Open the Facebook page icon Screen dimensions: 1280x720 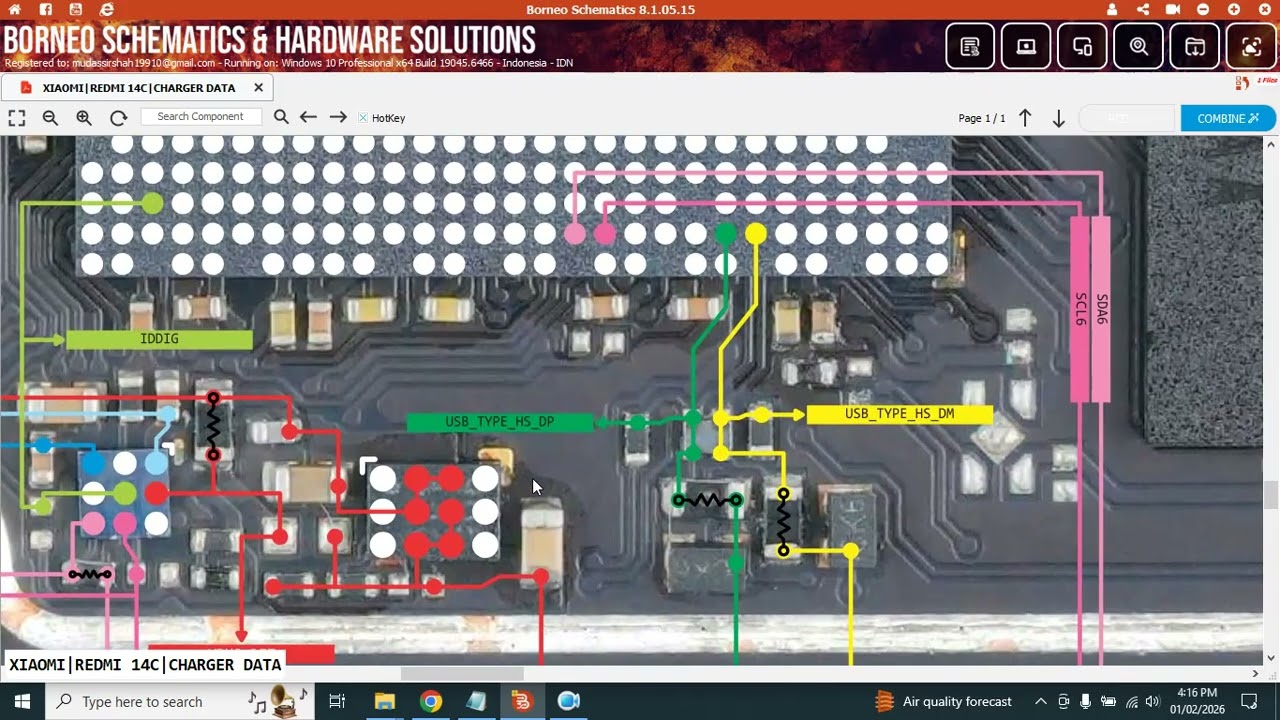pos(45,9)
